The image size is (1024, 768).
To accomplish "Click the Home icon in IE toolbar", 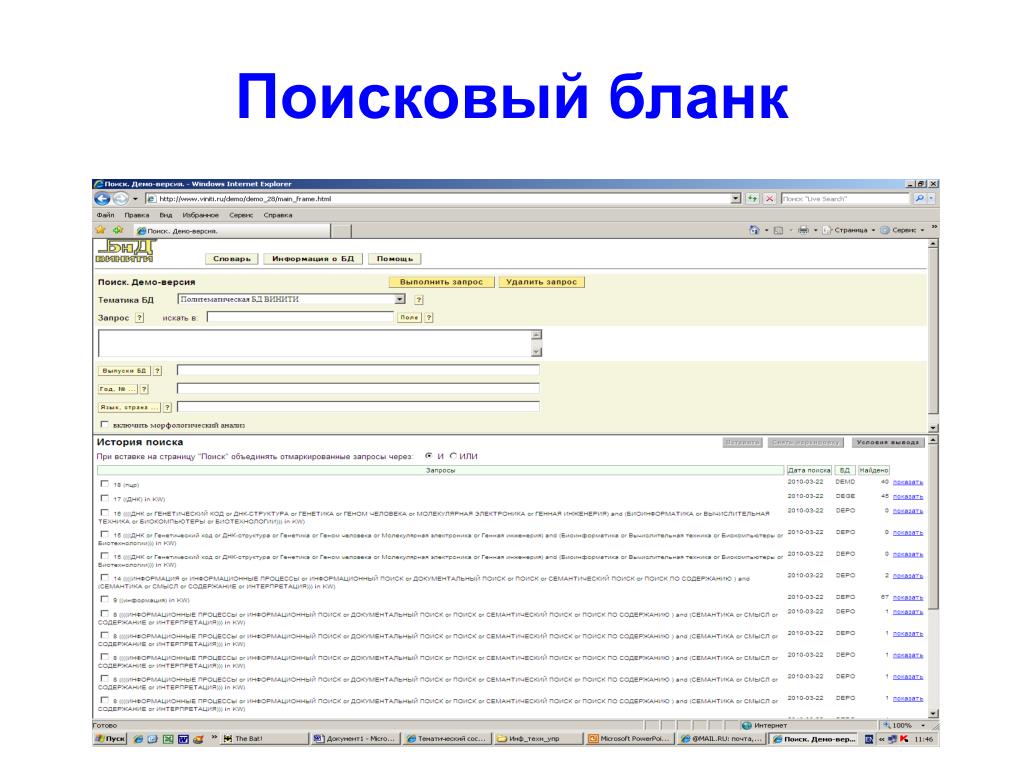I will 754,230.
